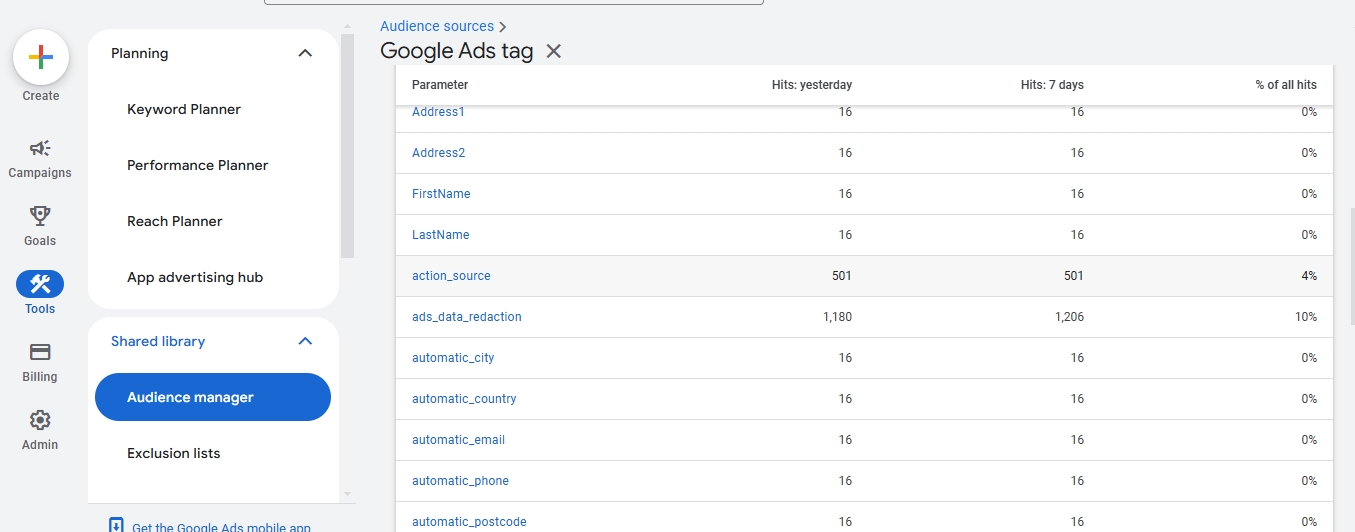Click the Create plus button

point(41,57)
